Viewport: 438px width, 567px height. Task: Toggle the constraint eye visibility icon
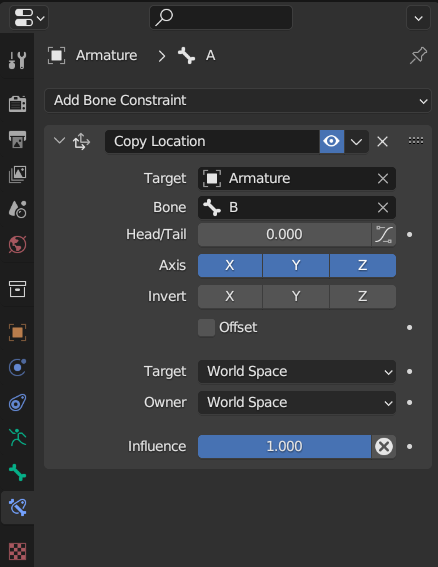pyautogui.click(x=332, y=141)
